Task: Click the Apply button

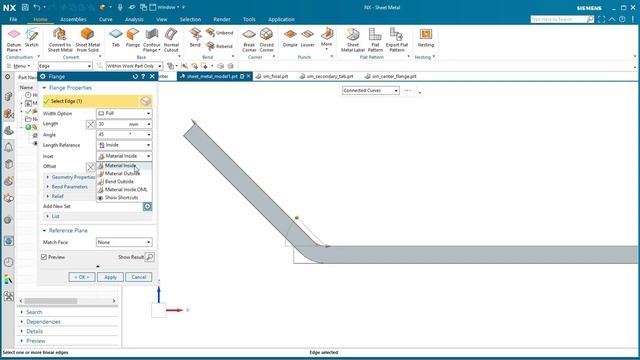Action: (110, 277)
